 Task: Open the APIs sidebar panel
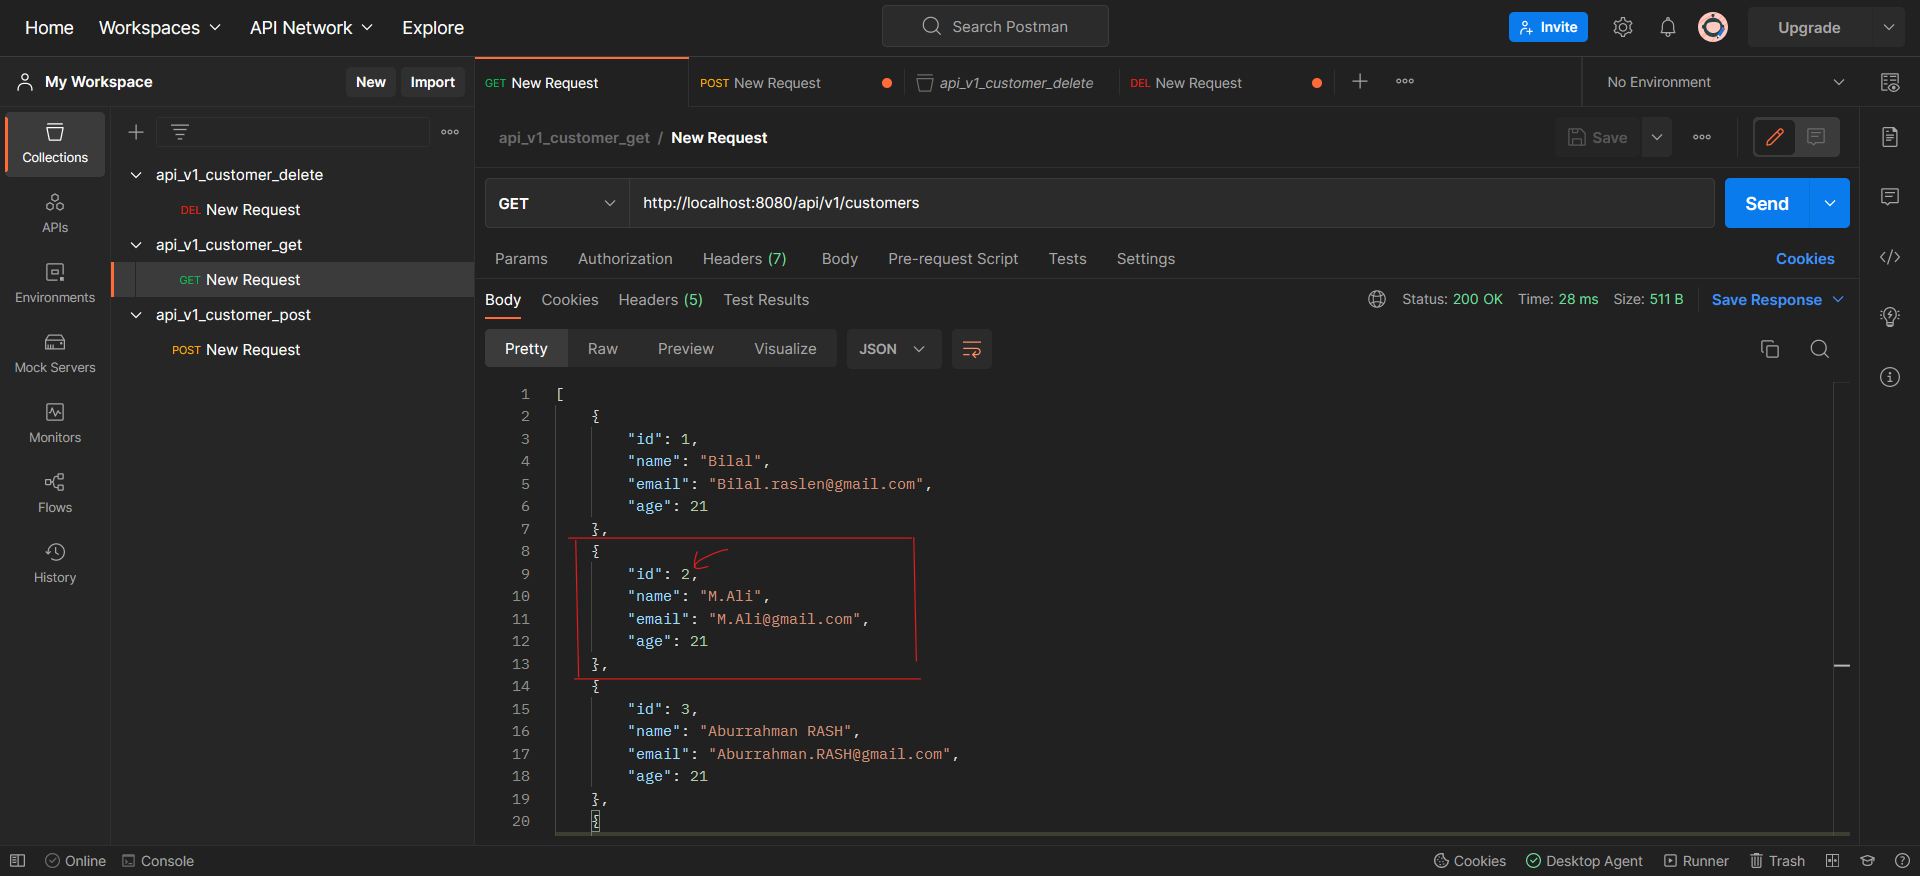55,214
